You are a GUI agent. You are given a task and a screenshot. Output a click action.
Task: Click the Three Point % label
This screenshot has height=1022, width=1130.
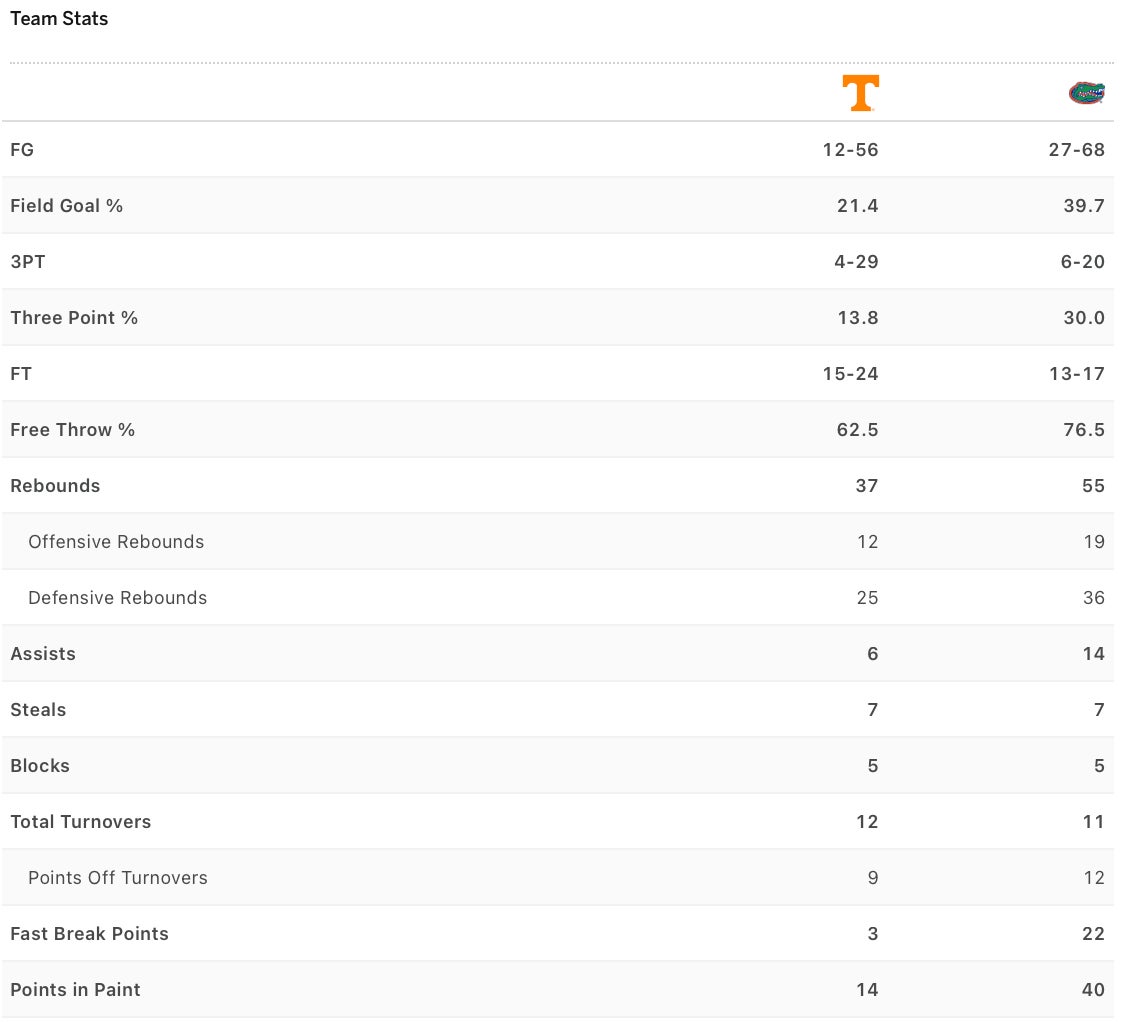click(74, 318)
